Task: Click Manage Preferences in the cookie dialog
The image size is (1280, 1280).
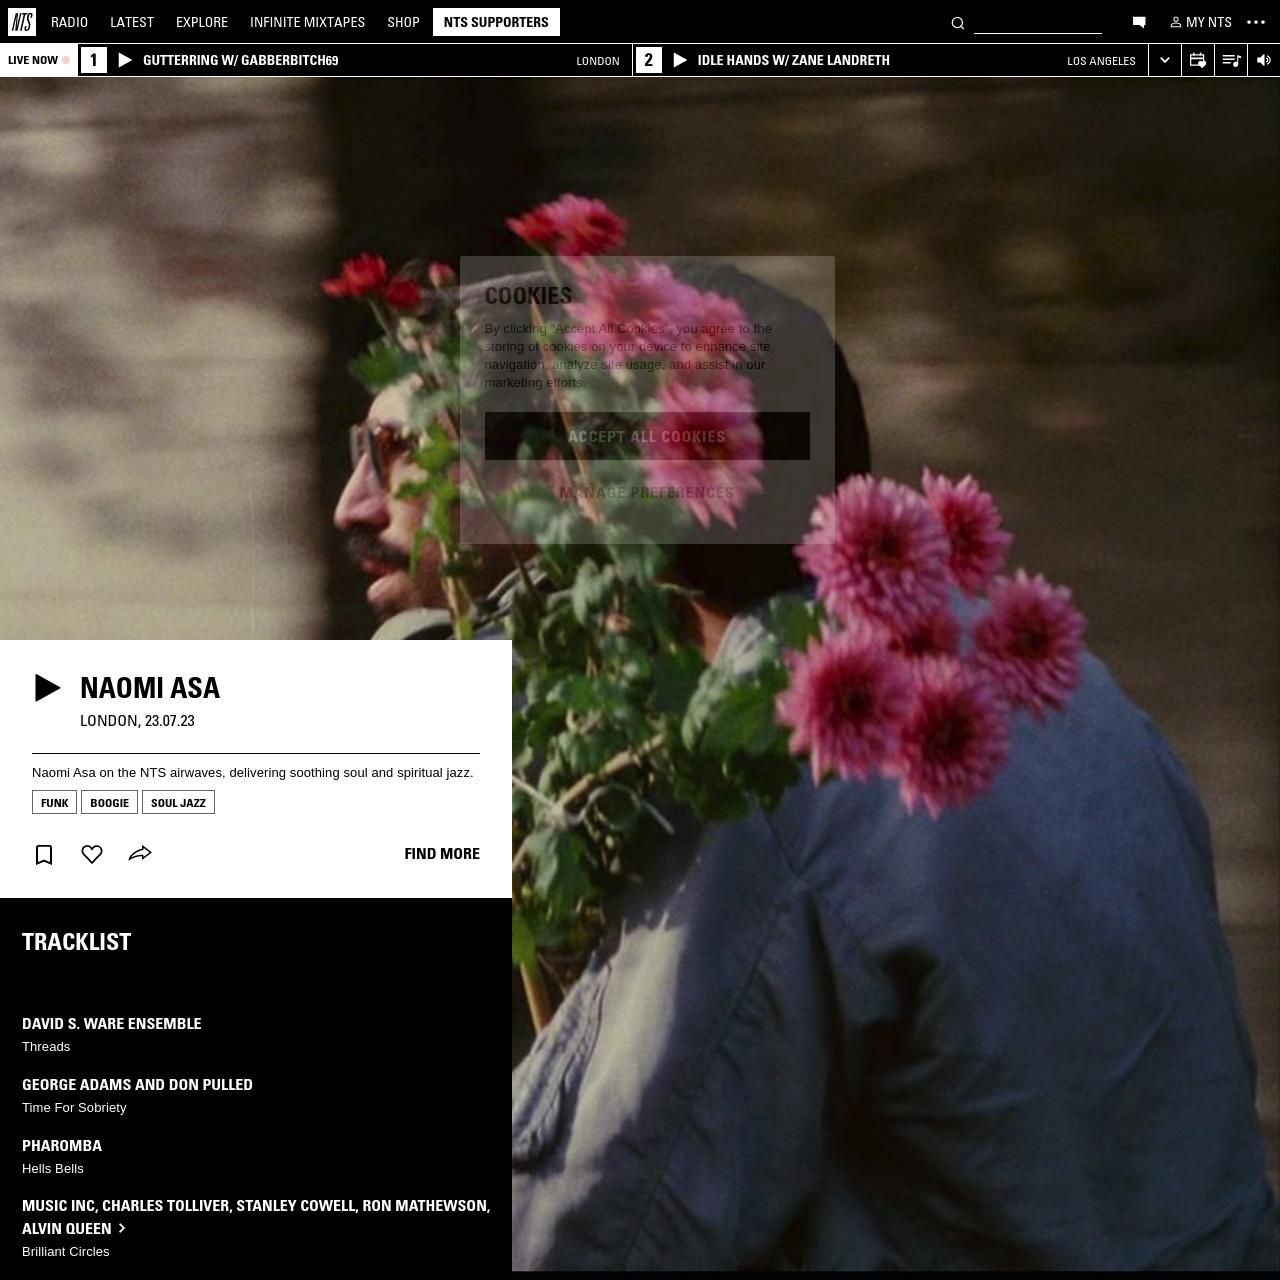Action: tap(647, 493)
